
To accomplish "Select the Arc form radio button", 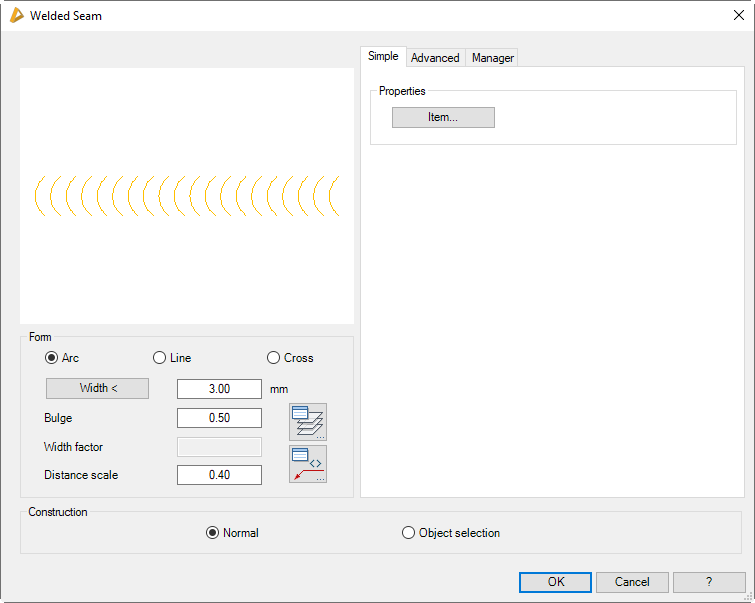I will pyautogui.click(x=52, y=358).
